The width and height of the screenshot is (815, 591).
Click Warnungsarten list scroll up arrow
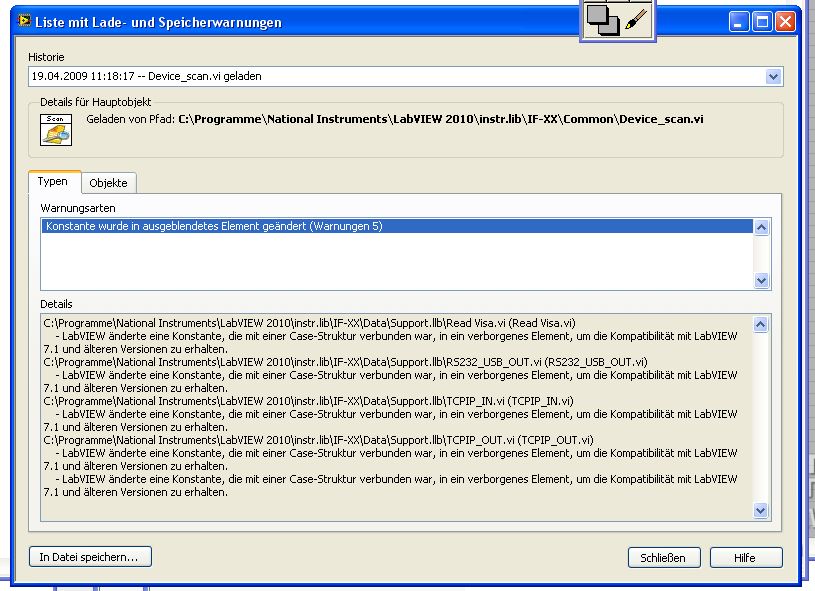761,227
